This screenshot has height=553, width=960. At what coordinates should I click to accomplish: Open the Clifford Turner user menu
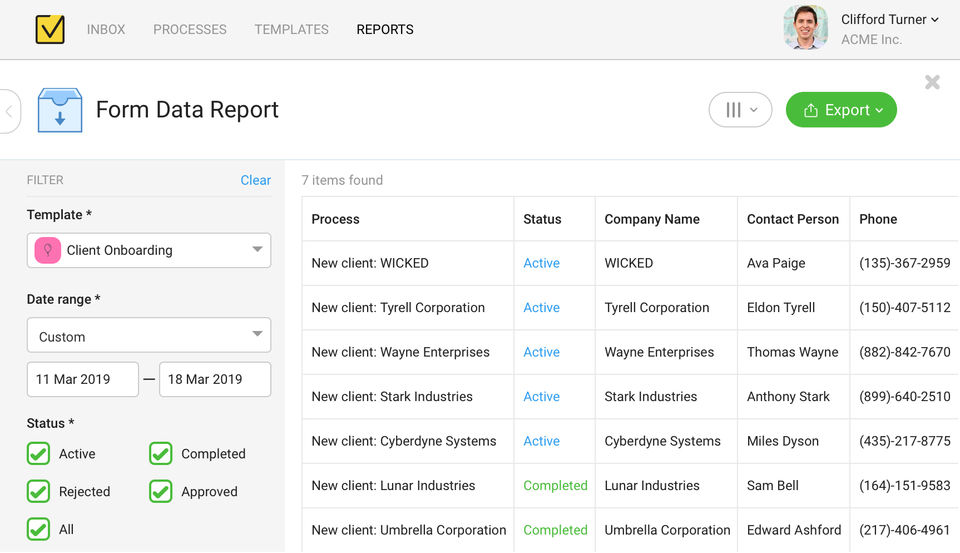click(890, 20)
